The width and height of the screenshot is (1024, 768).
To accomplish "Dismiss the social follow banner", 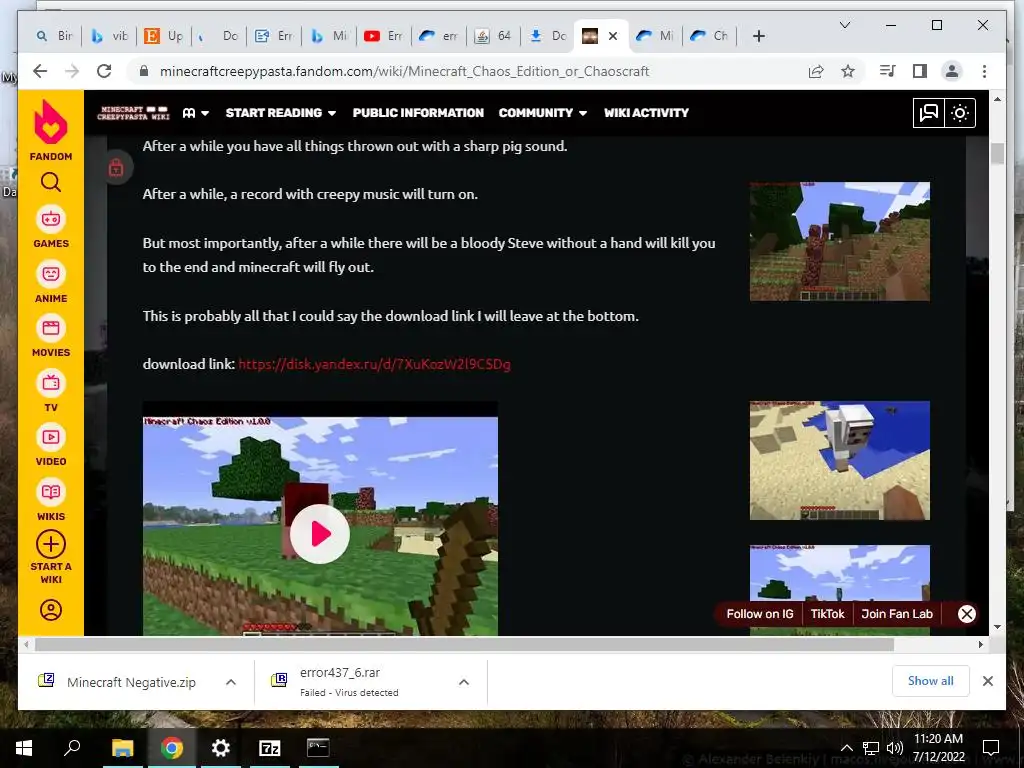I will [x=967, y=614].
